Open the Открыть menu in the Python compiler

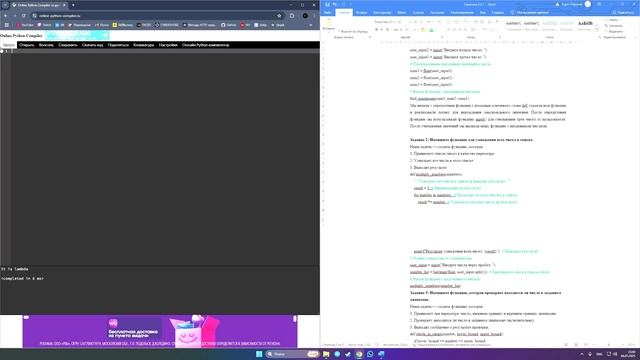click(x=27, y=45)
